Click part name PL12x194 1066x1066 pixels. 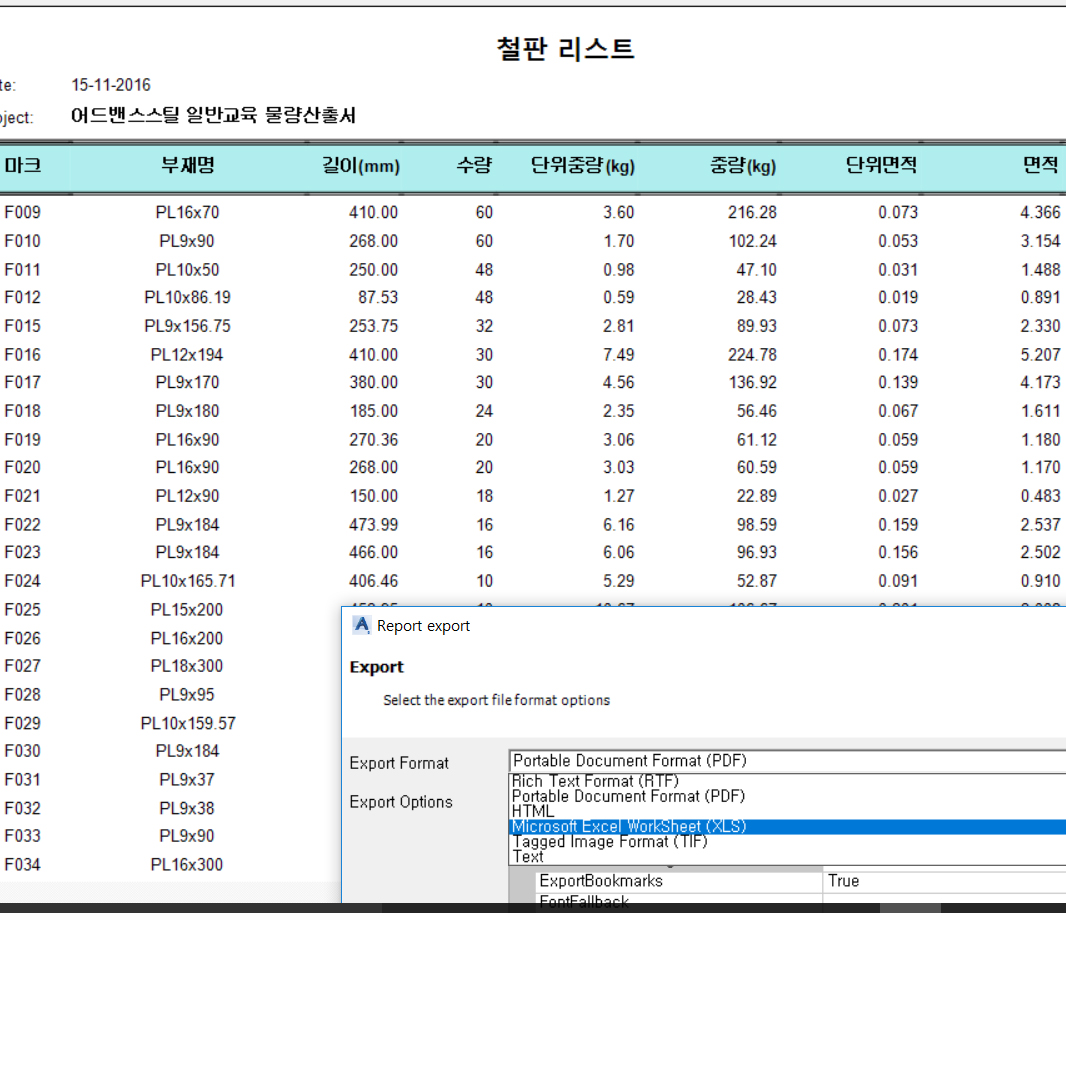click(x=187, y=355)
